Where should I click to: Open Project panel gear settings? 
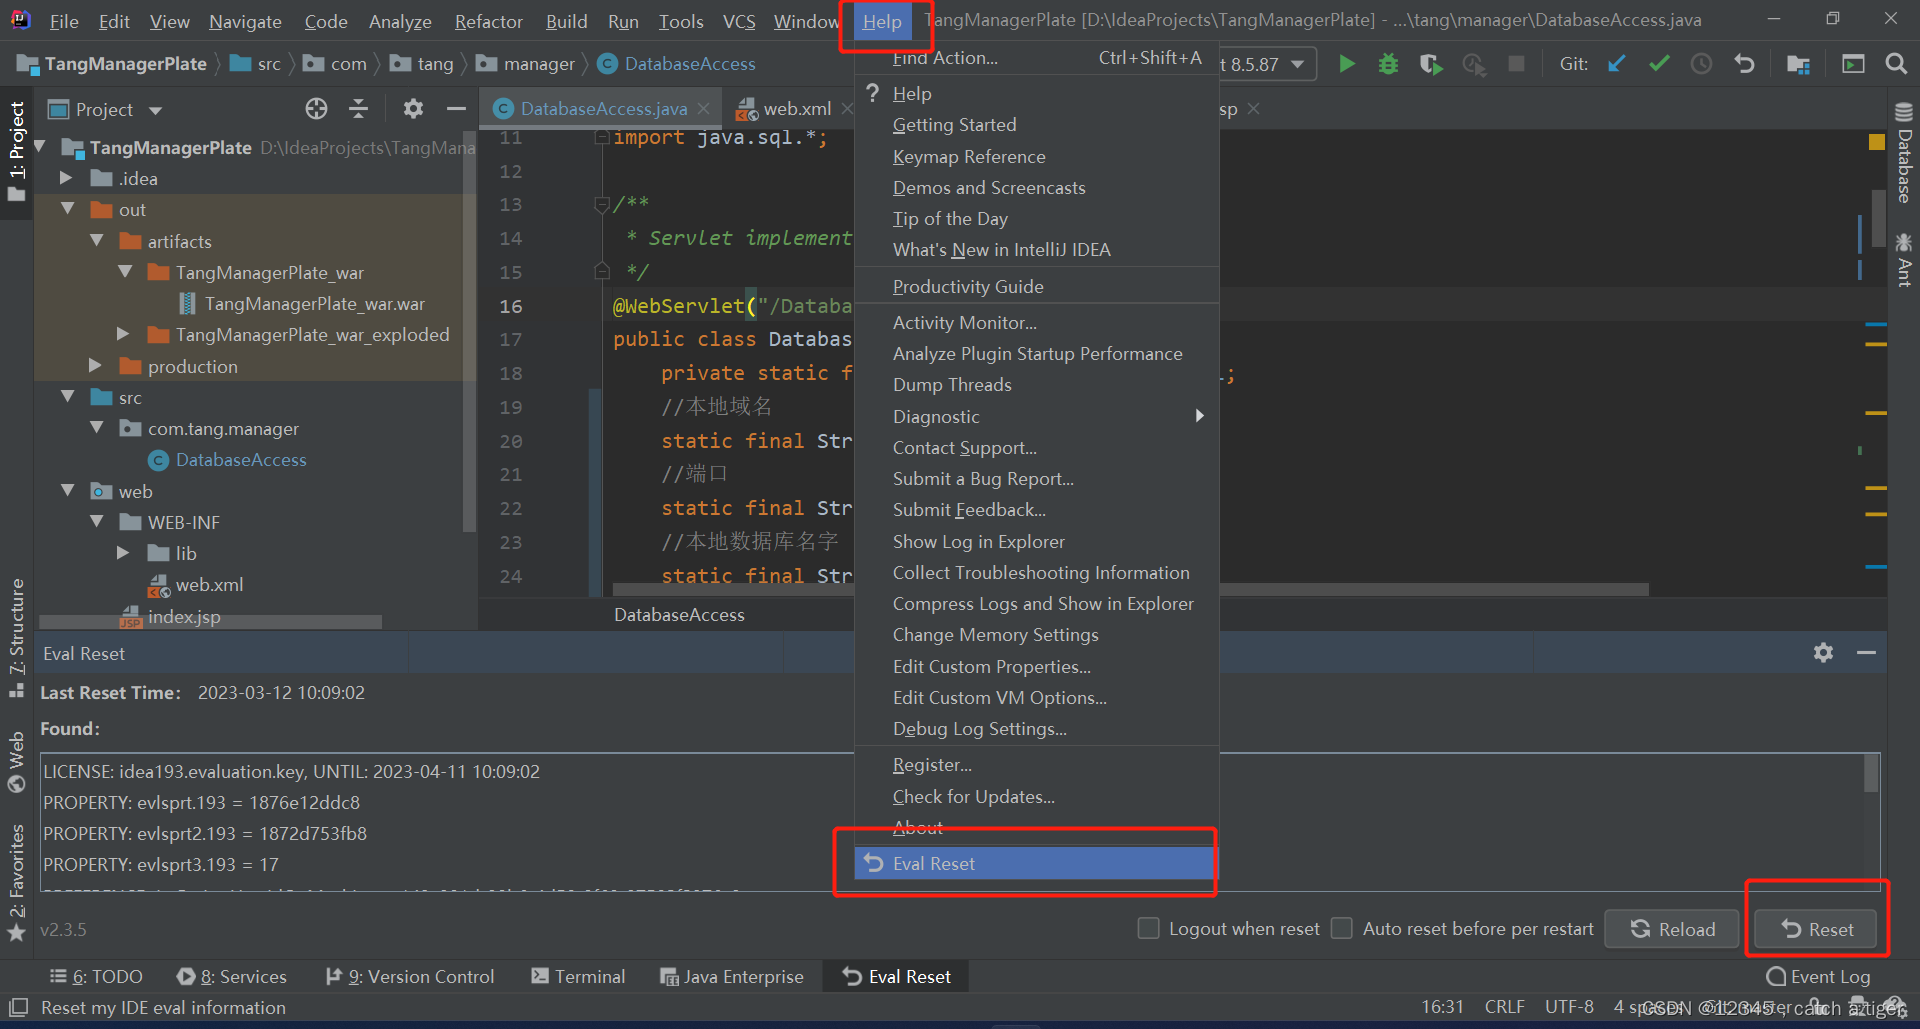coord(413,109)
